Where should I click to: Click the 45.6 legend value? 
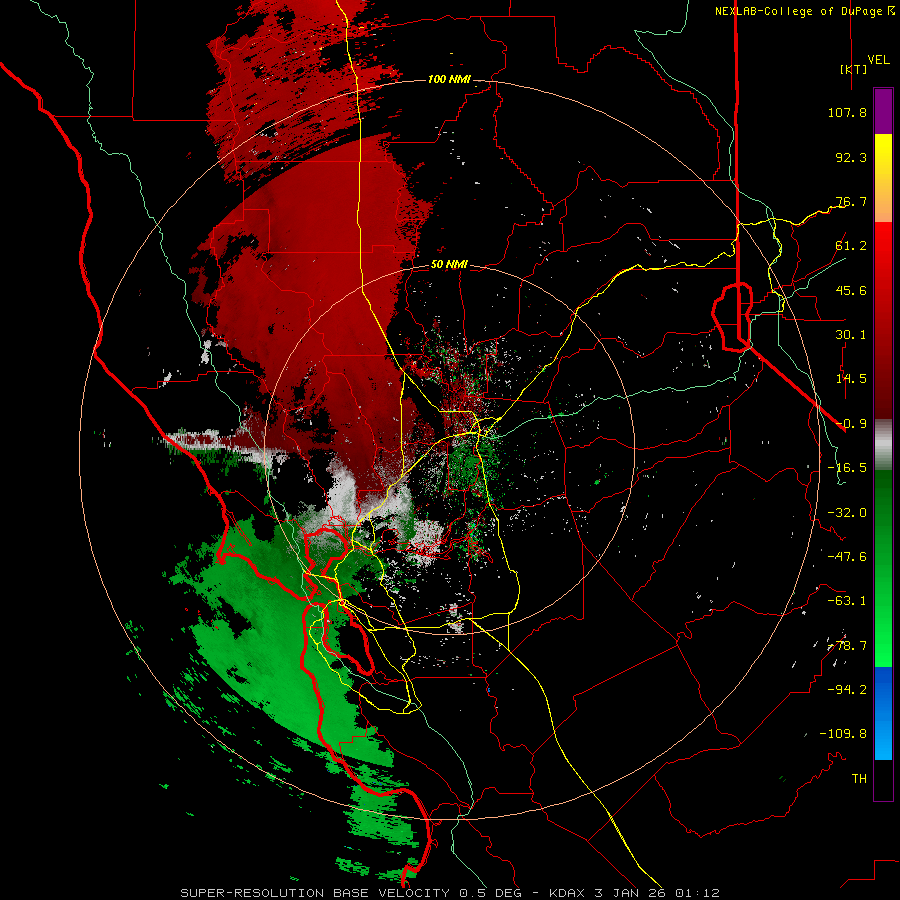(x=851, y=290)
